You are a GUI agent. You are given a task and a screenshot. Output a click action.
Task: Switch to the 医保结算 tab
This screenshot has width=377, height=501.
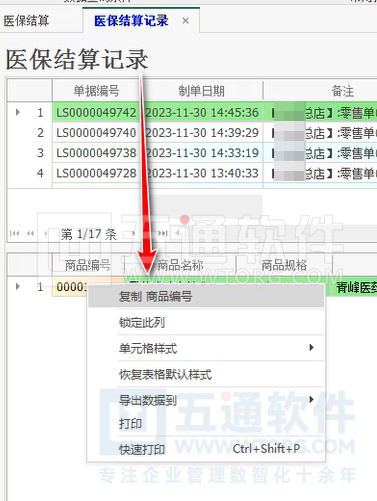tap(26, 21)
